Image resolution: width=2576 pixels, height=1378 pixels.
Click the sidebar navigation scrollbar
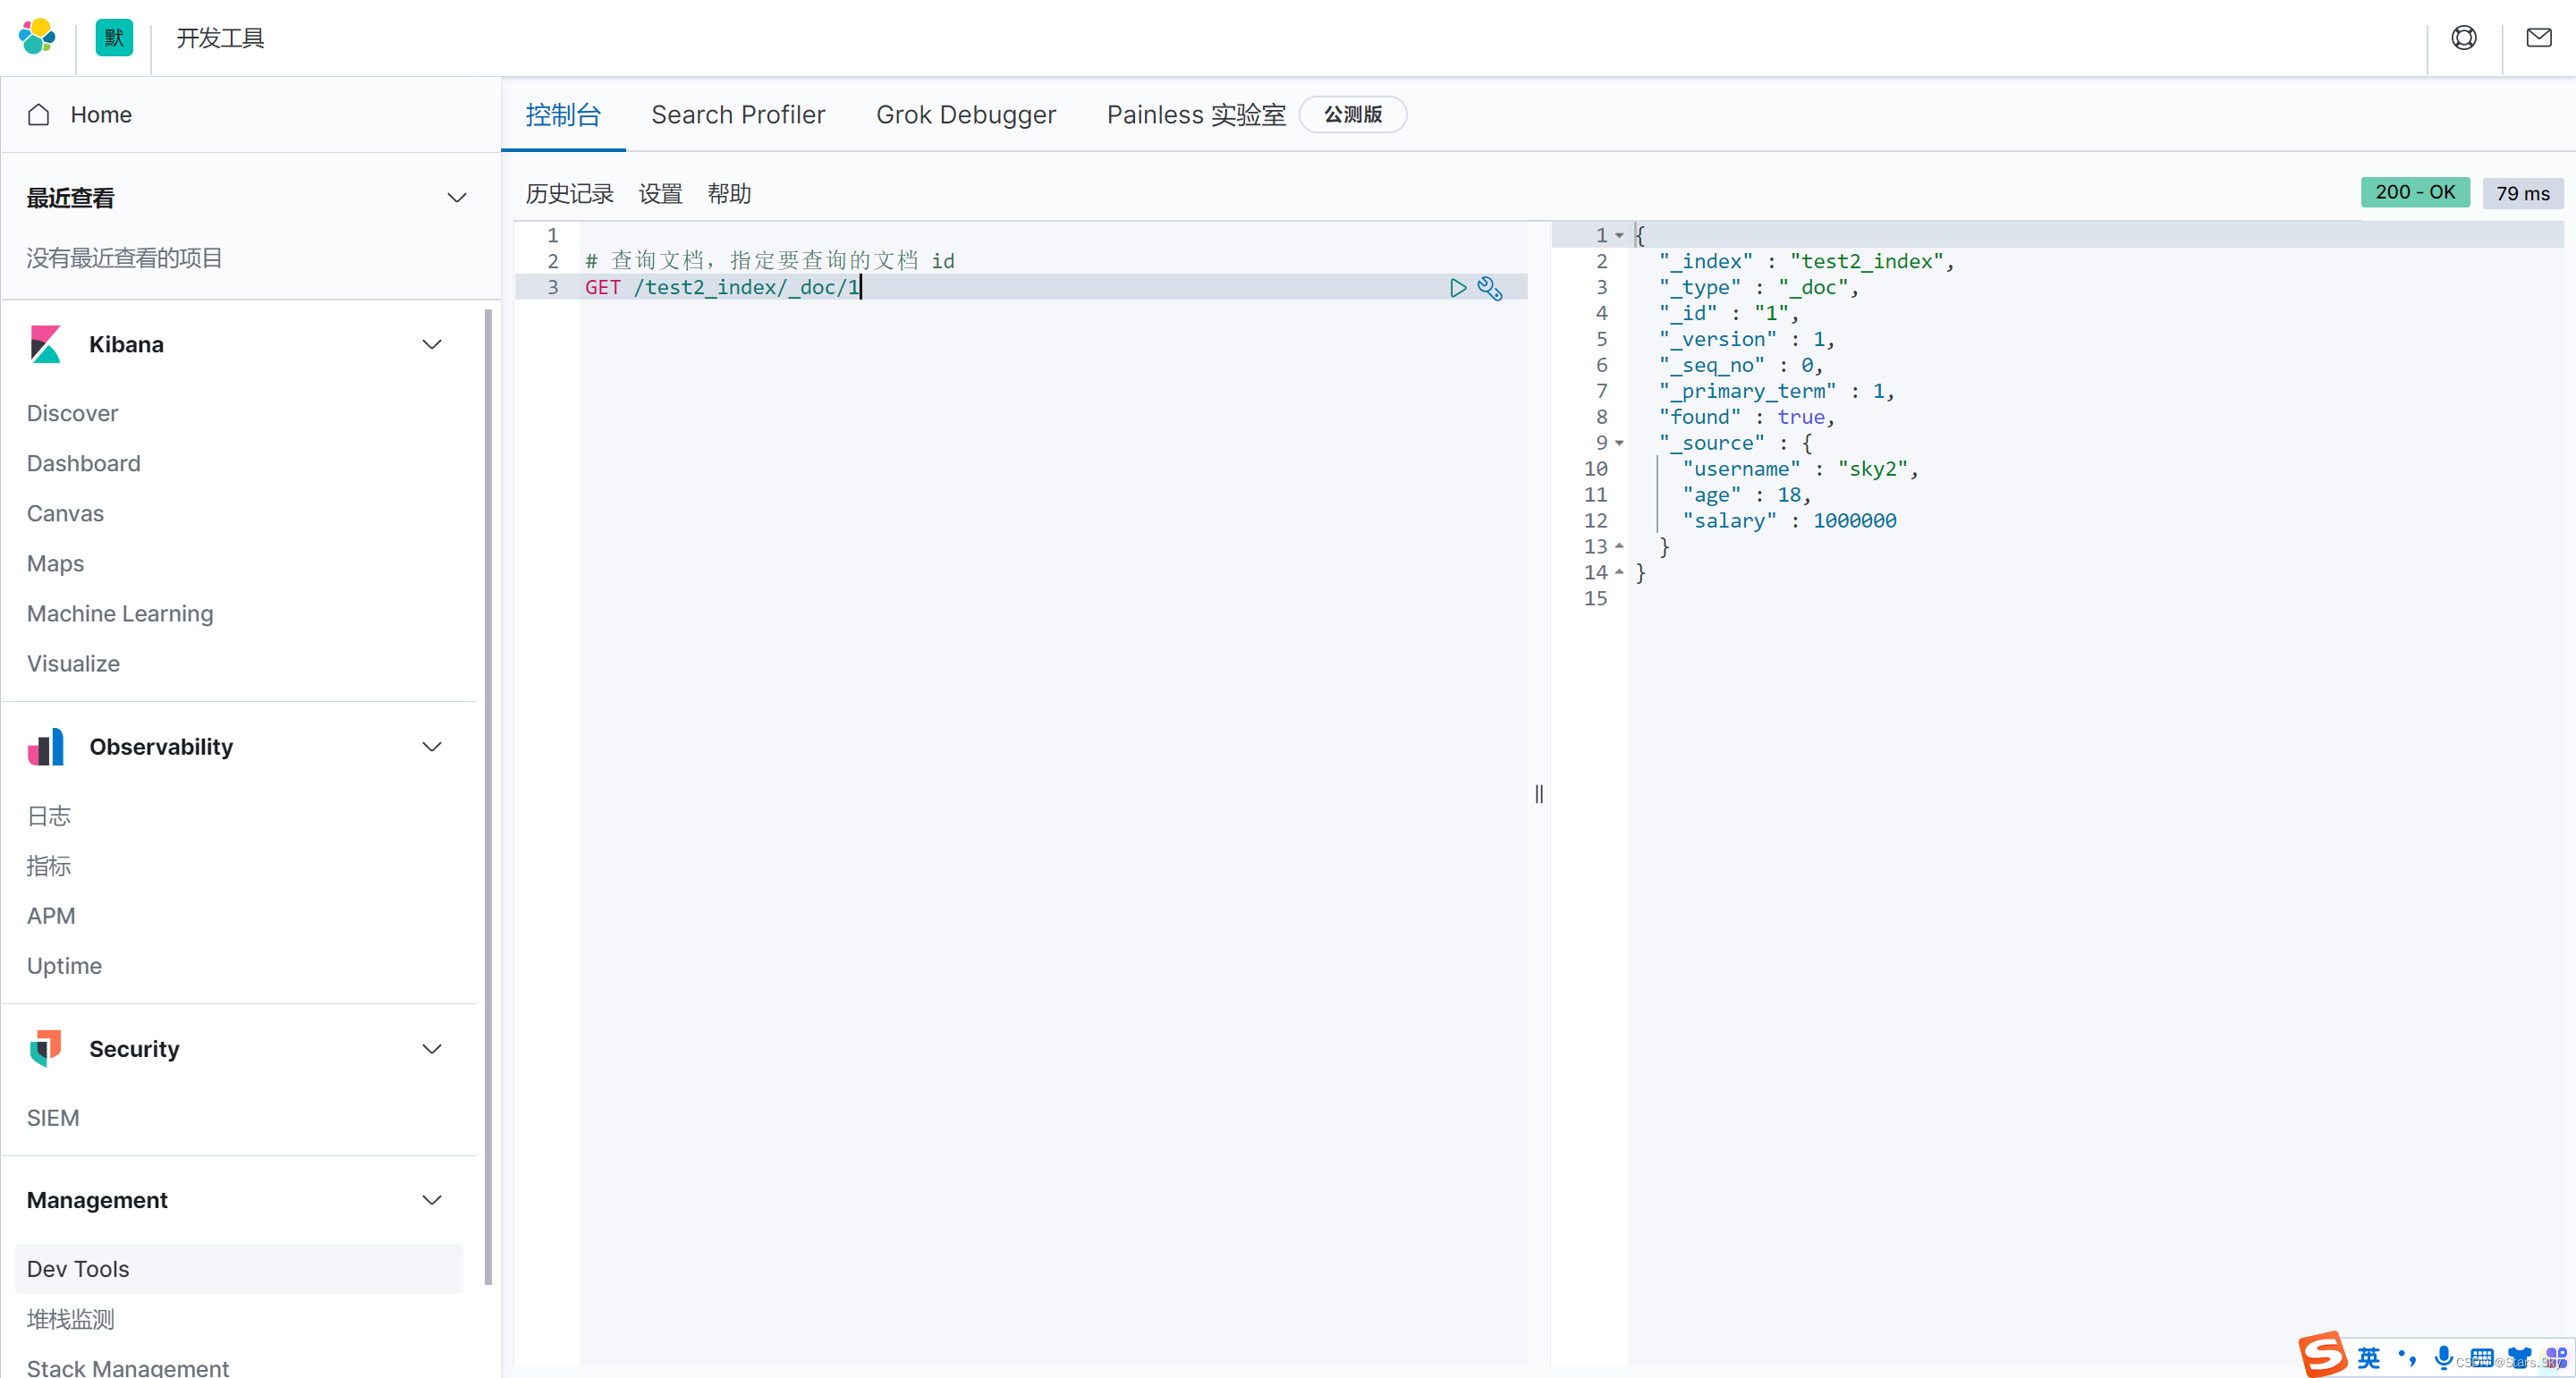pyautogui.click(x=488, y=797)
